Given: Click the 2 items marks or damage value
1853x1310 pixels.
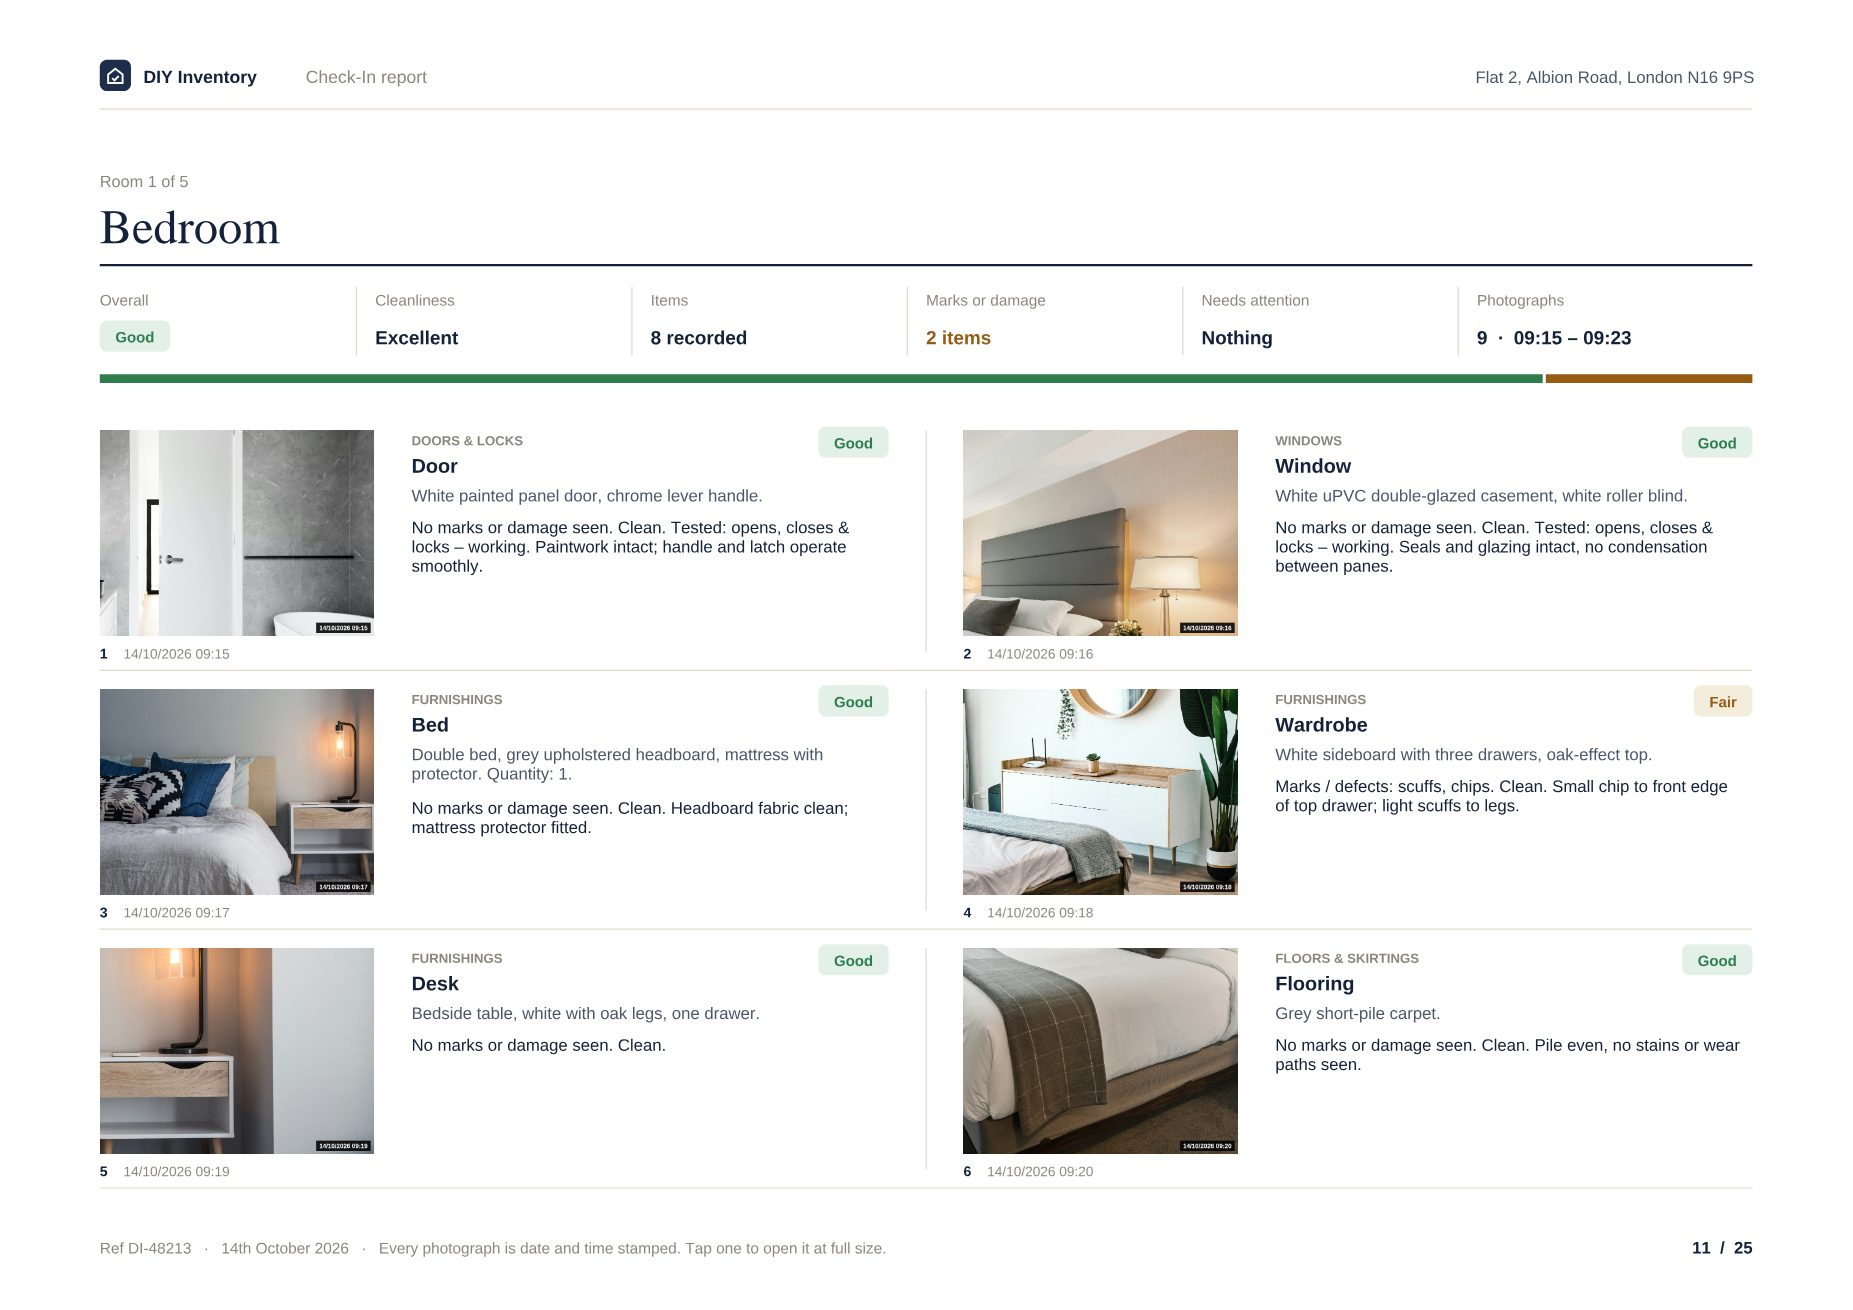Looking at the screenshot, I should [x=958, y=338].
